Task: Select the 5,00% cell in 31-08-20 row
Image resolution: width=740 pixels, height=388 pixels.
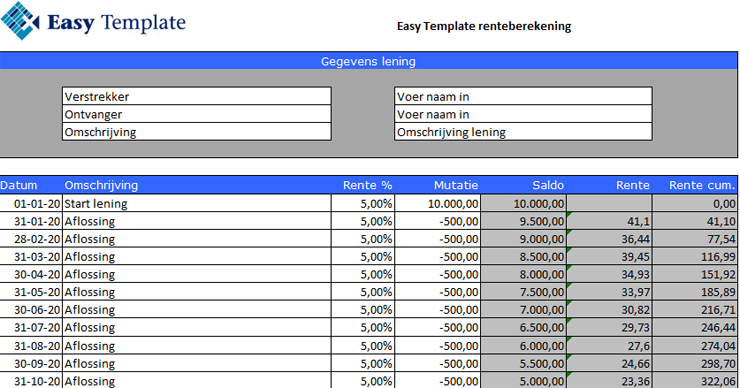Action: (x=363, y=346)
